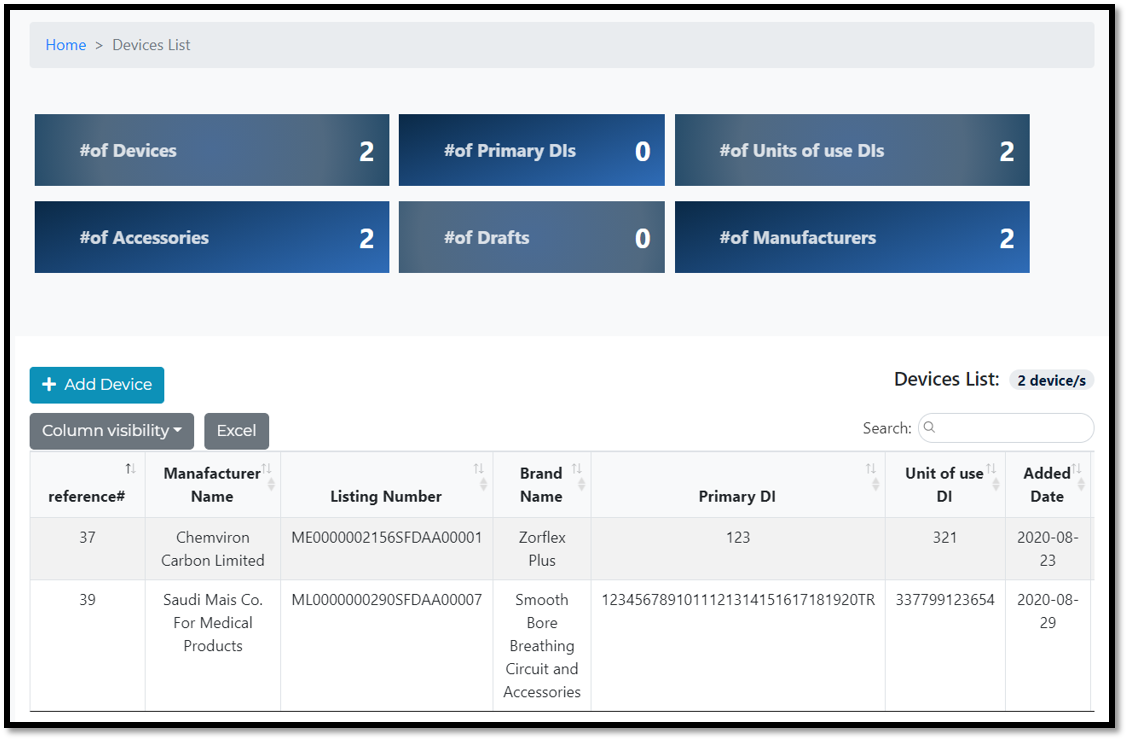Open the #of Manufacturers stat card
The image size is (1128, 741).
click(x=852, y=237)
